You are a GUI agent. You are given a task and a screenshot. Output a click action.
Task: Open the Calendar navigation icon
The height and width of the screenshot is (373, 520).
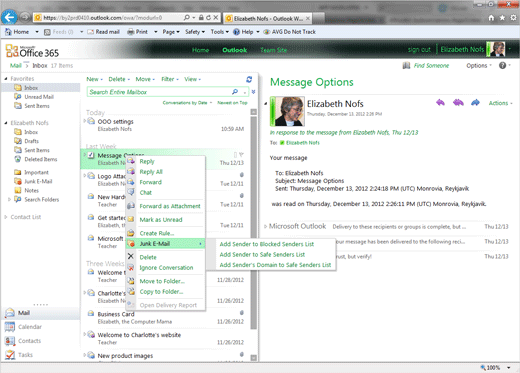coord(10,327)
